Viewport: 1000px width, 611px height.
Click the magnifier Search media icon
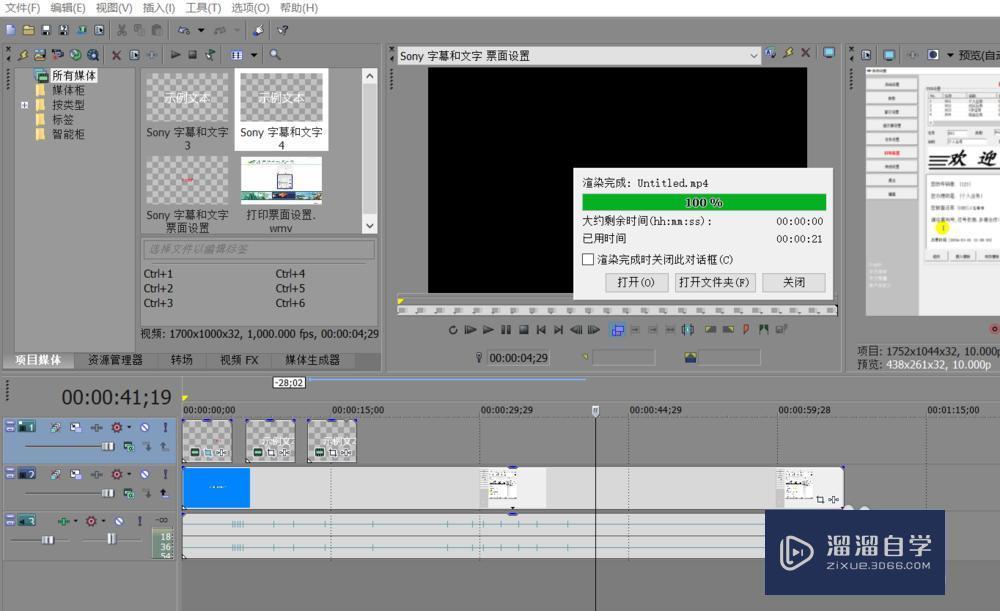tap(275, 55)
